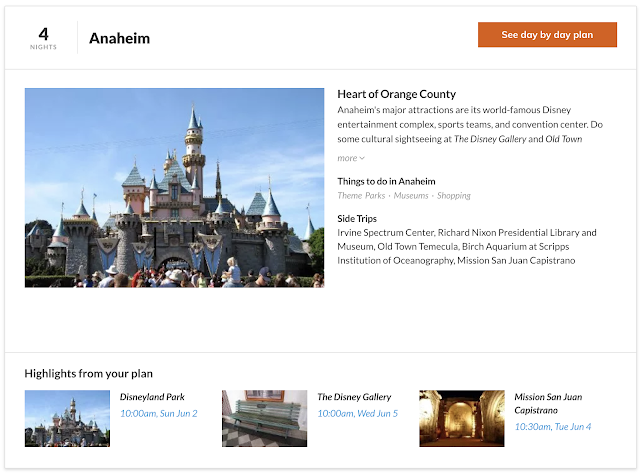Viewport: 640px width, 473px height.
Task: Click Irvine Spectrum Center side trip
Action: tap(386, 233)
